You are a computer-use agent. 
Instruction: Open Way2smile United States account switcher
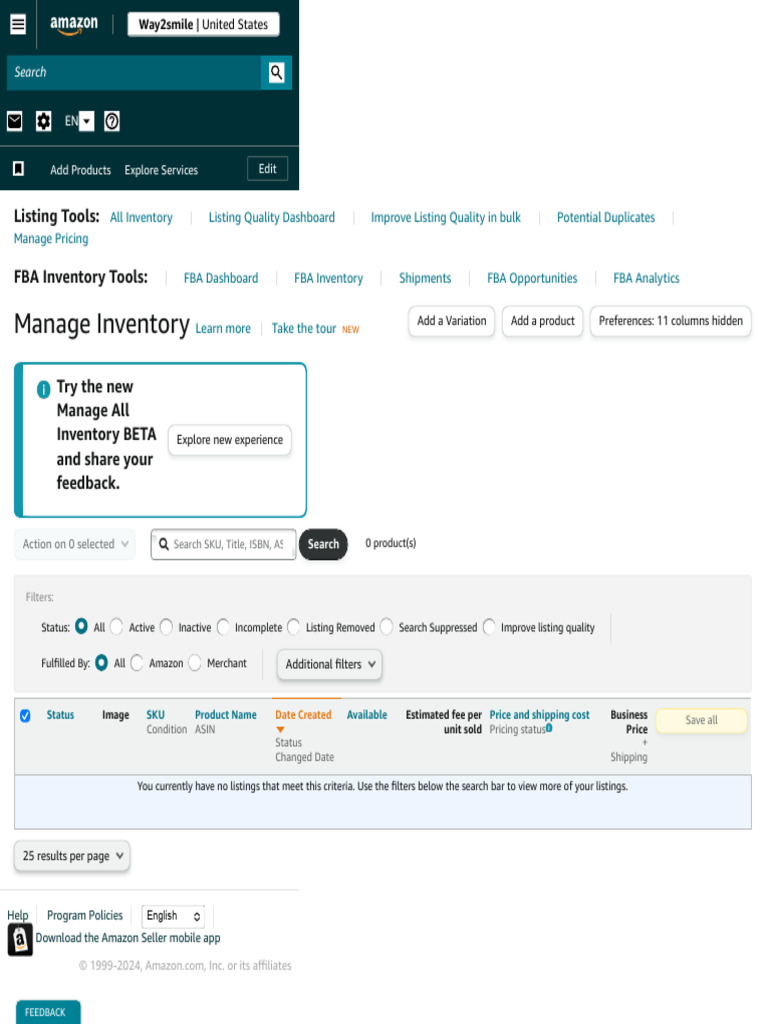[203, 25]
